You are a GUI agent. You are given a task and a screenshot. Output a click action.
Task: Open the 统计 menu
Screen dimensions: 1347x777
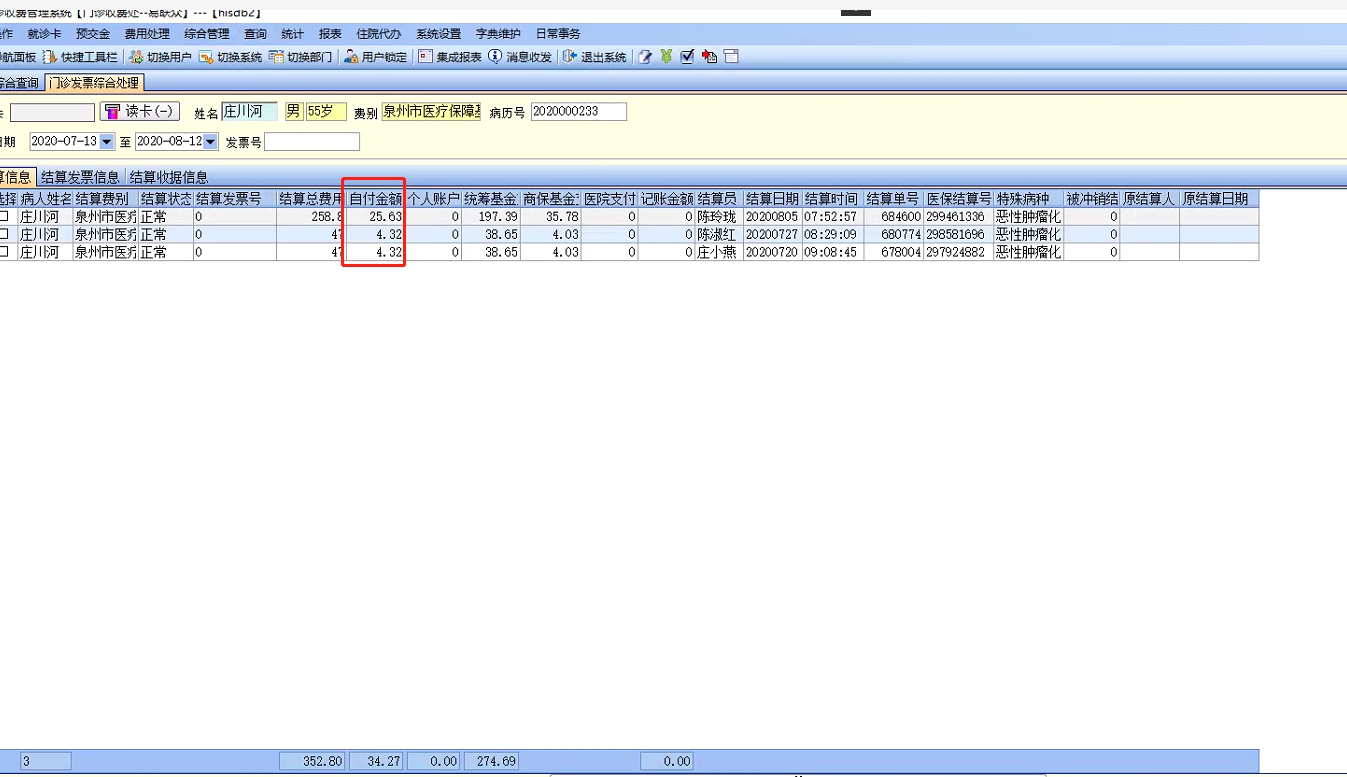pos(292,34)
